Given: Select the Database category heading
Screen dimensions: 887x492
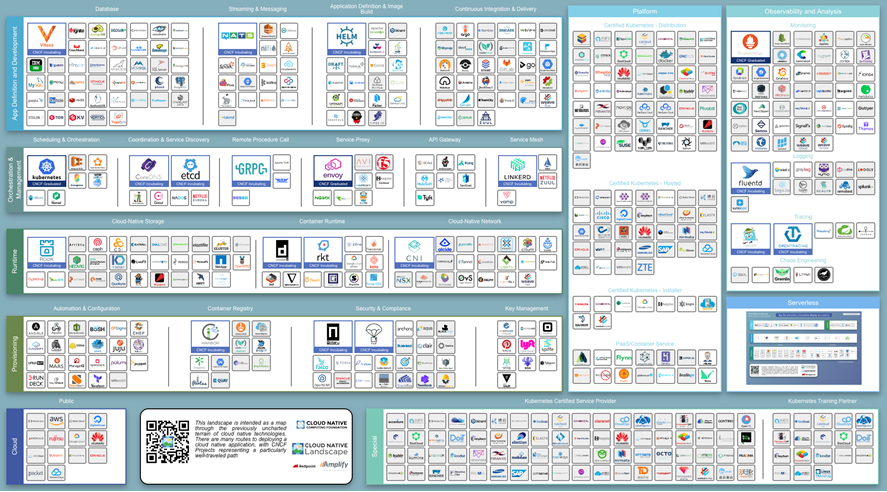Looking at the screenshot, I should point(107,9).
